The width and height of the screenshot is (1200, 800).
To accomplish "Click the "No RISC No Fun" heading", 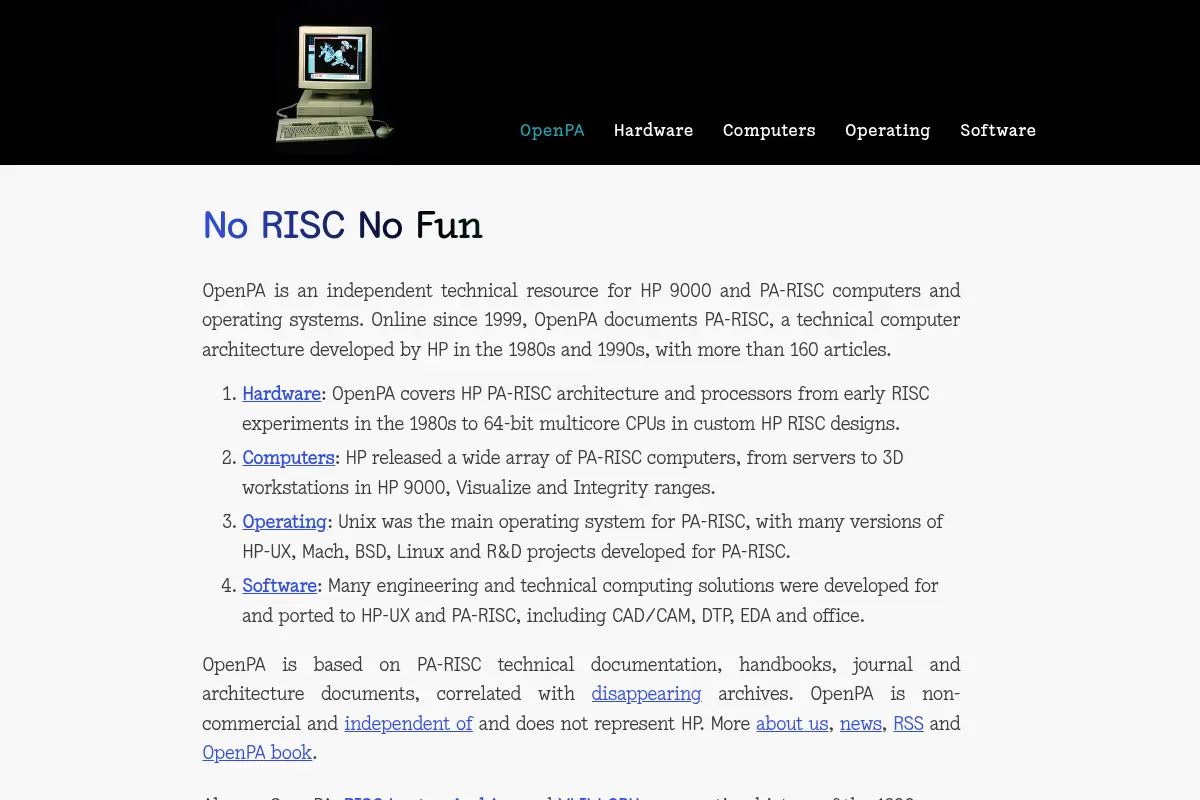I will point(342,225).
